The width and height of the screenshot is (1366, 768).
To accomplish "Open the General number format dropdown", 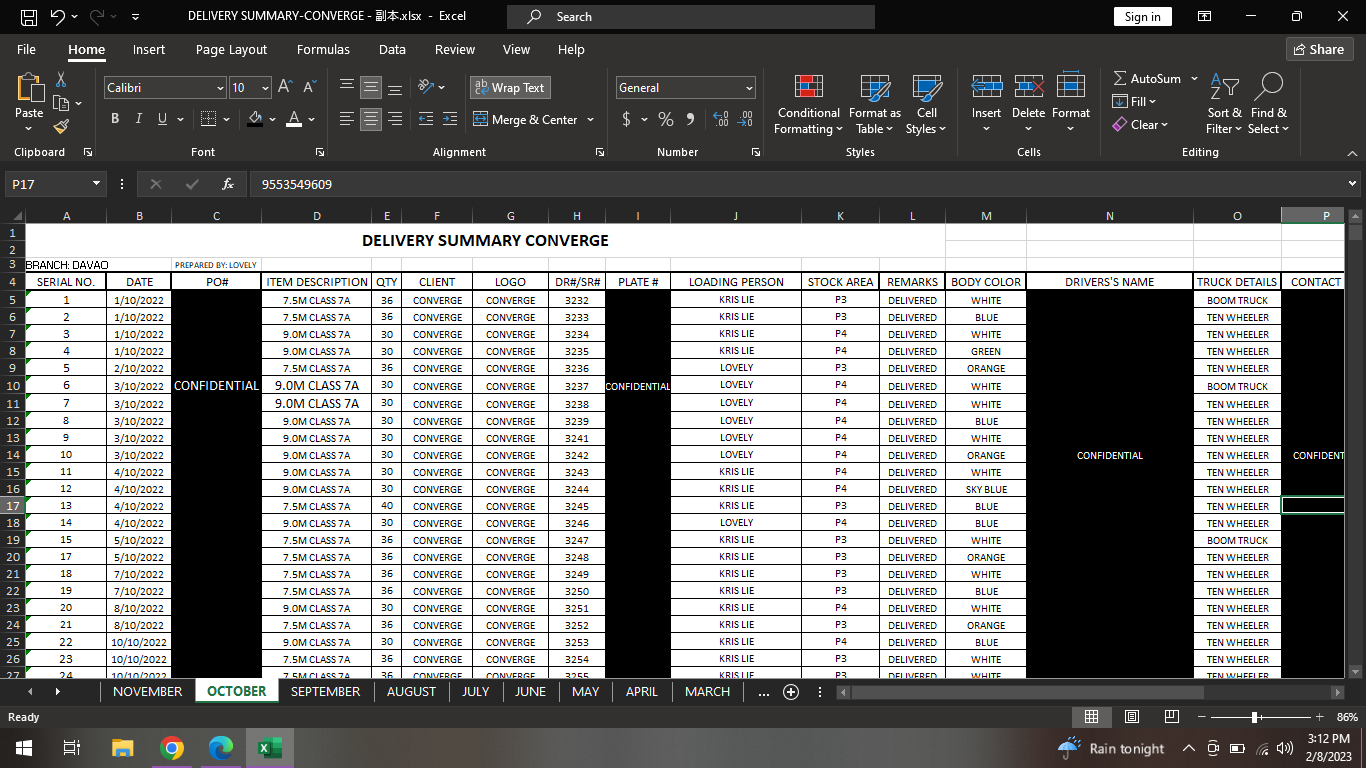I will (x=749, y=88).
